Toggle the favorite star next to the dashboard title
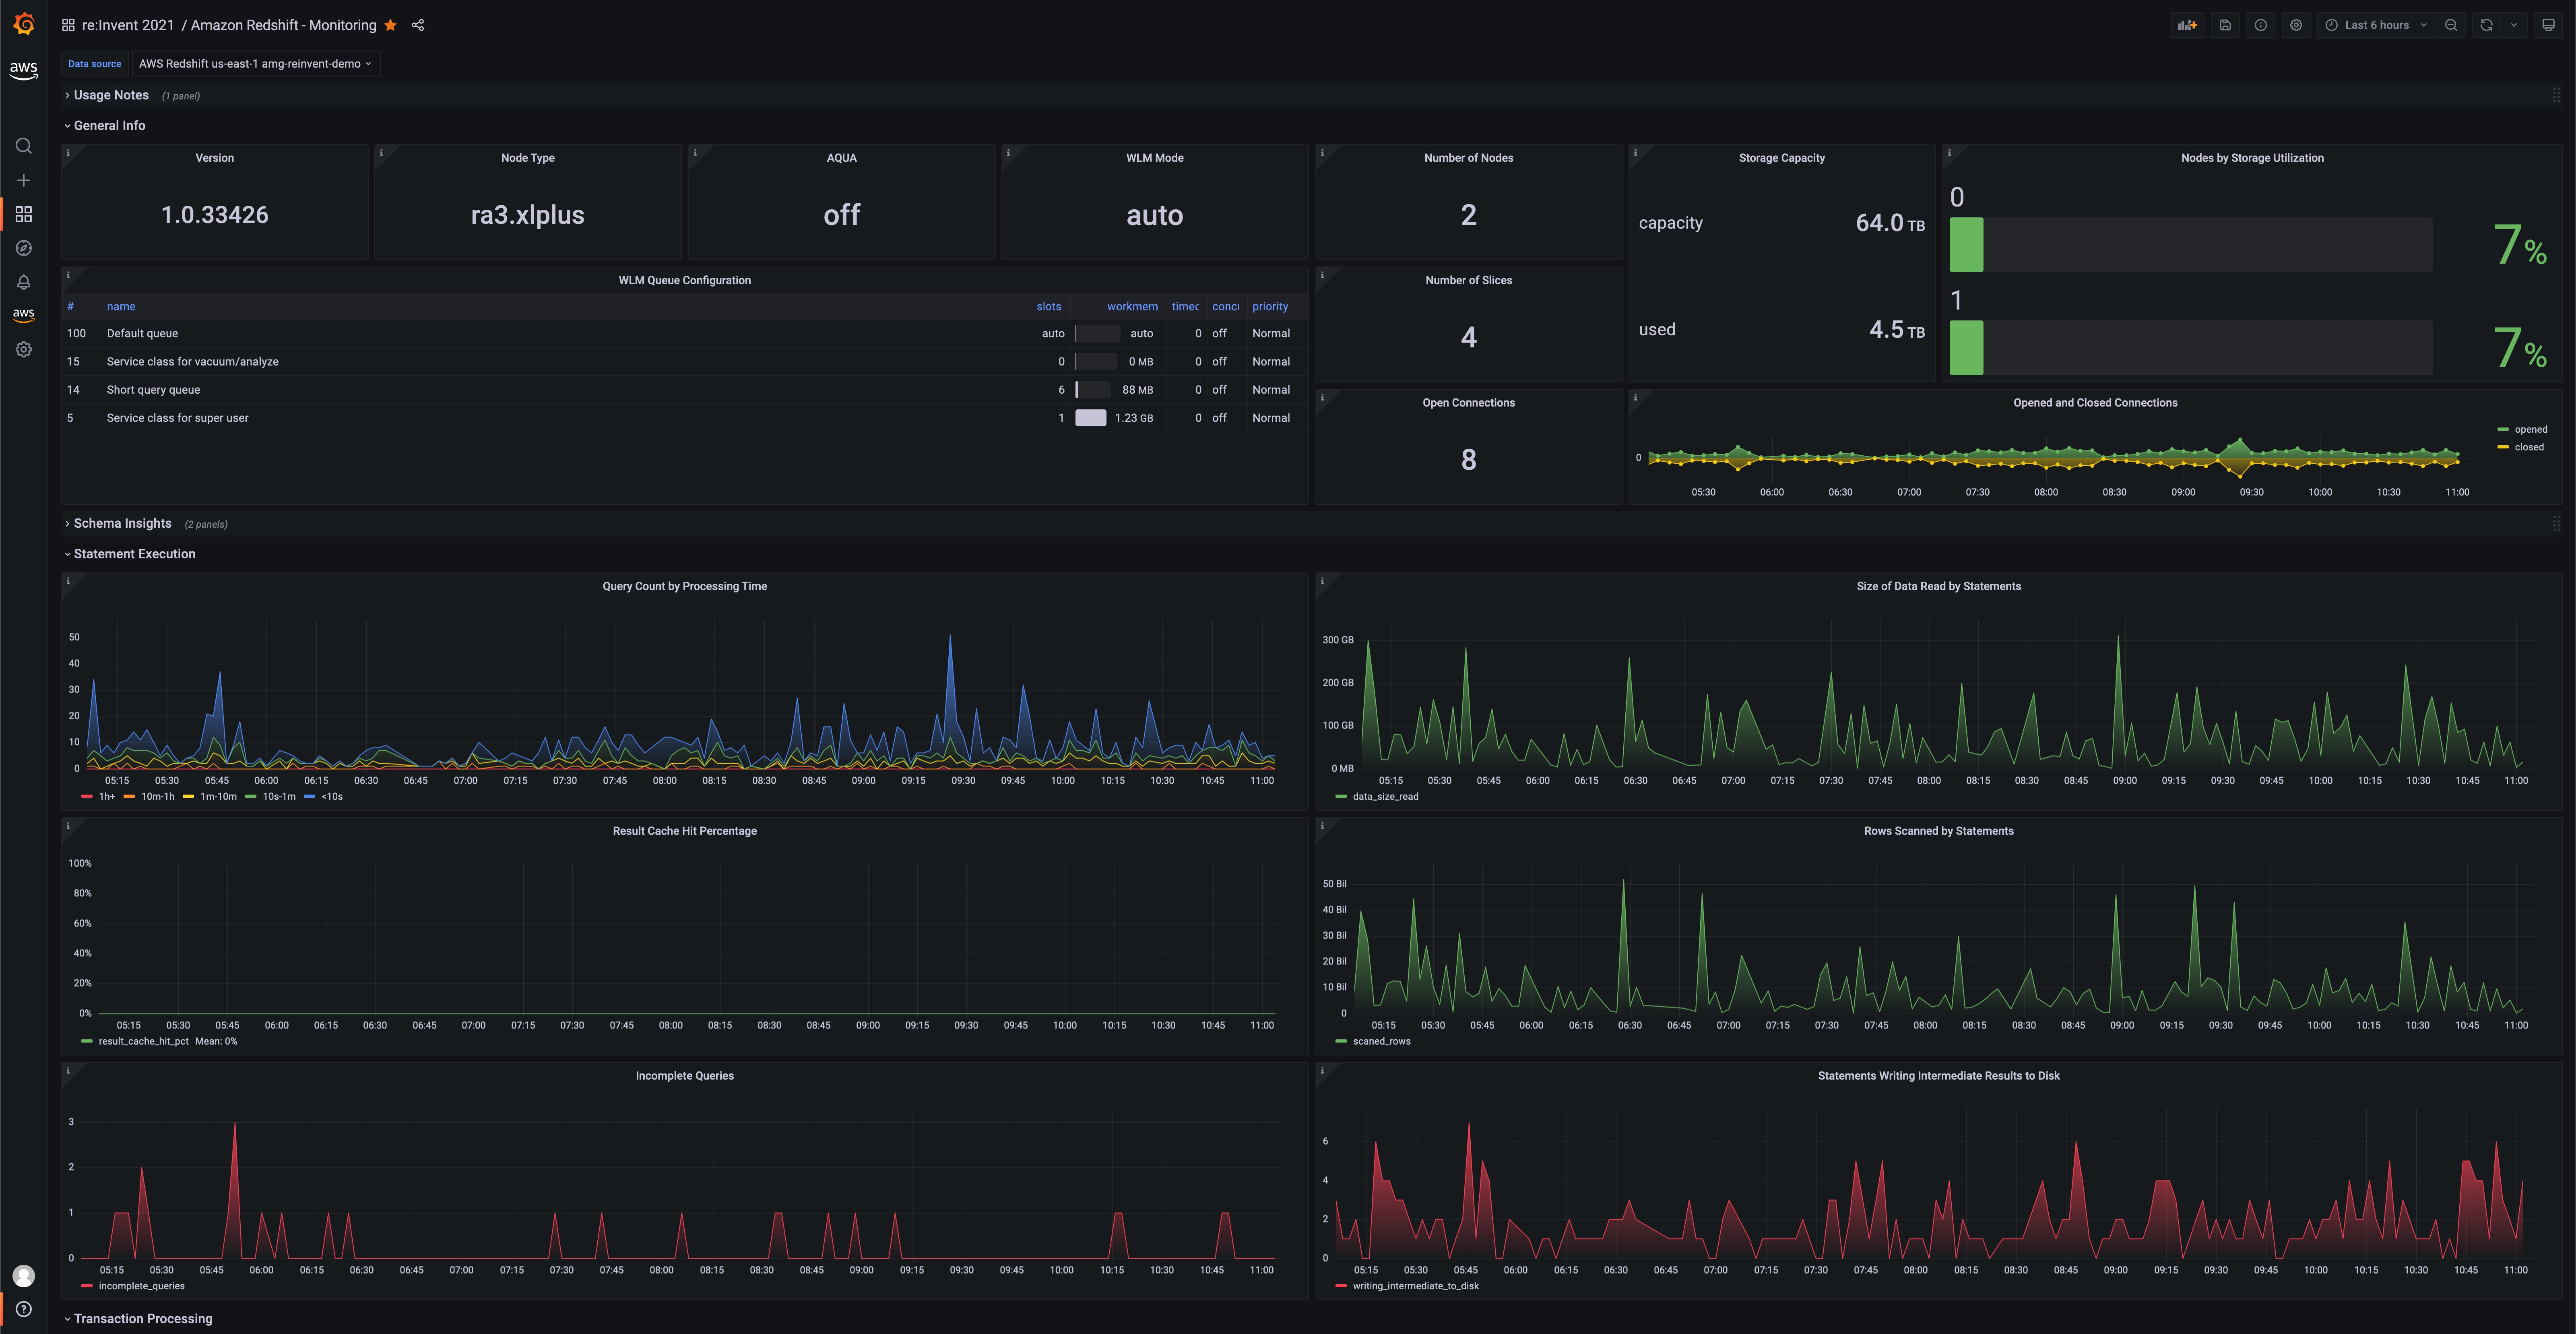 (x=390, y=25)
